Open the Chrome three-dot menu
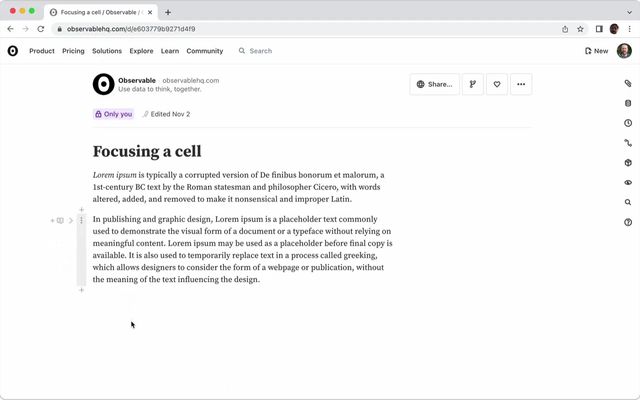 (x=629, y=29)
